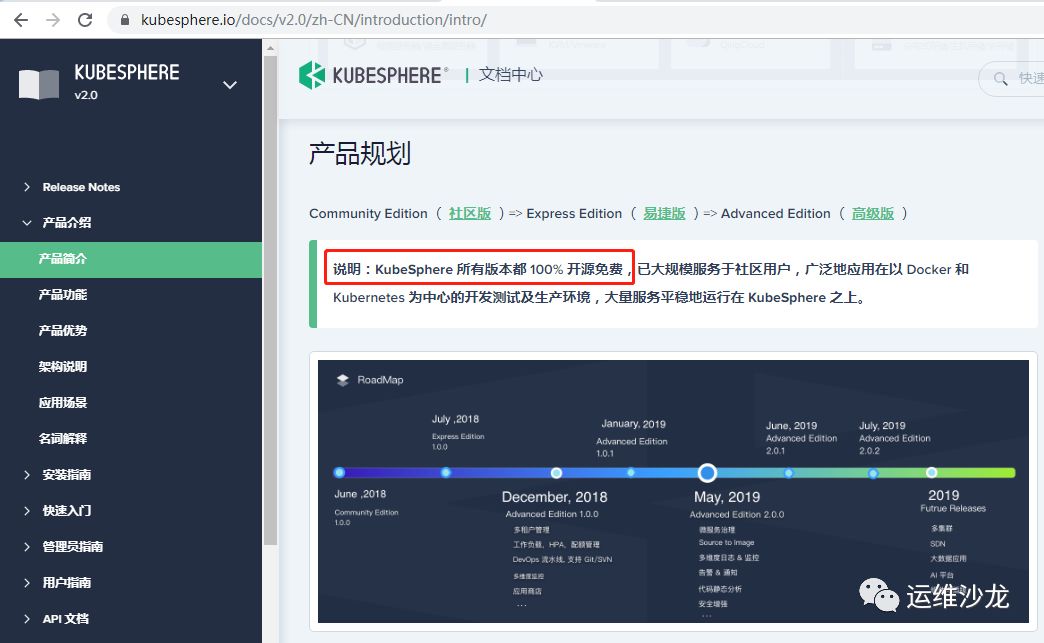Expand the 安装指南 section

tap(66, 475)
